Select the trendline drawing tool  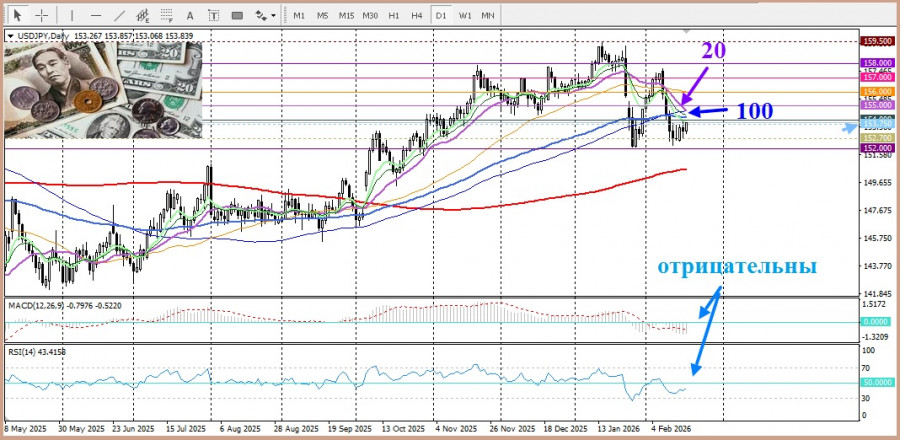[x=119, y=15]
